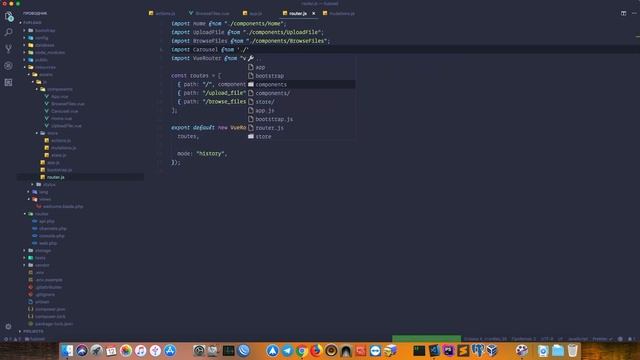Pick the highlighted 'components' folder suggestion
The width and height of the screenshot is (640, 360).
click(301, 84)
